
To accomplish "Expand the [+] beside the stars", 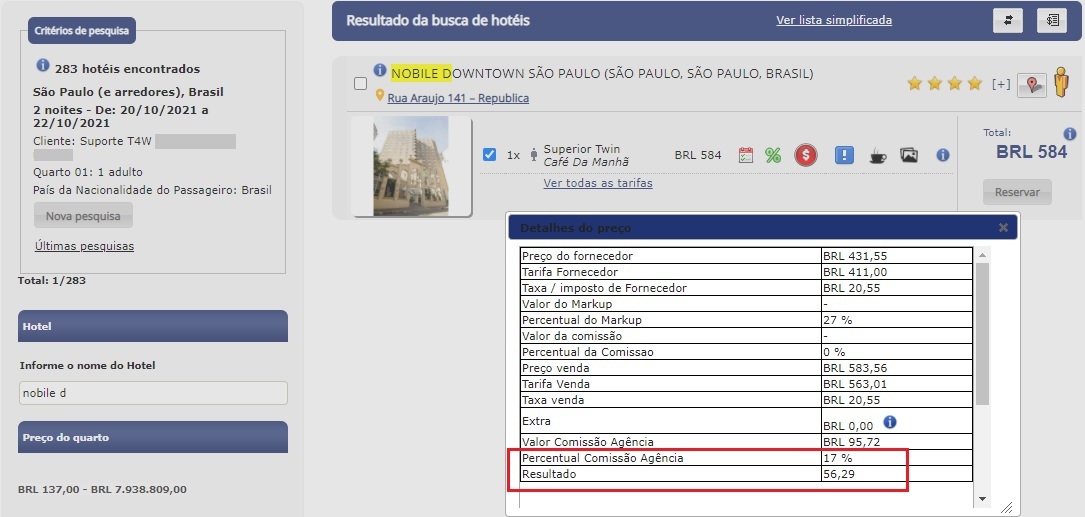I will 1001,84.
